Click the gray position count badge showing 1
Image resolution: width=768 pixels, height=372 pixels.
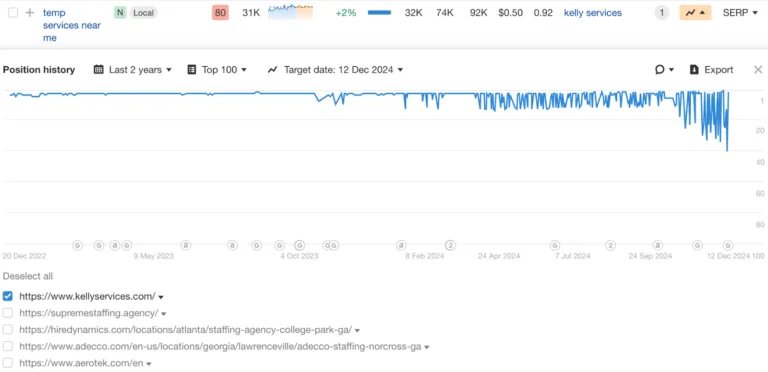click(x=662, y=13)
